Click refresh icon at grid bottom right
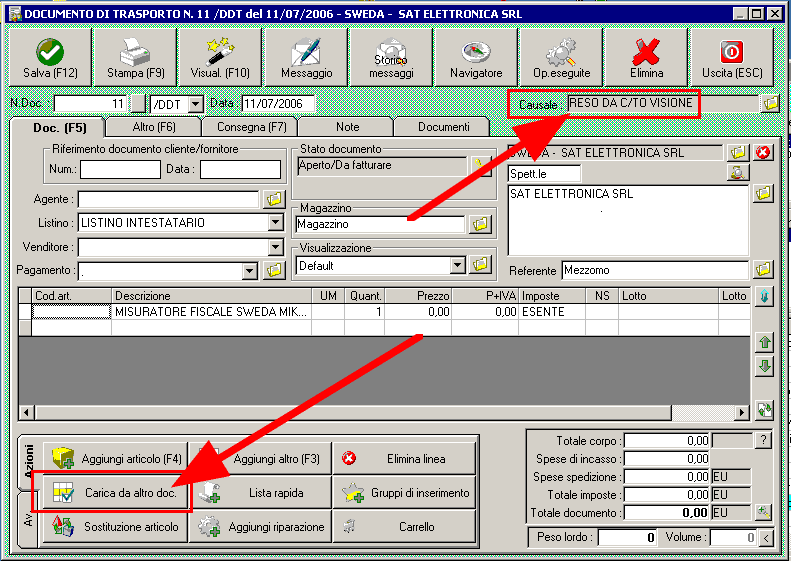The height and width of the screenshot is (561, 791). [x=764, y=410]
